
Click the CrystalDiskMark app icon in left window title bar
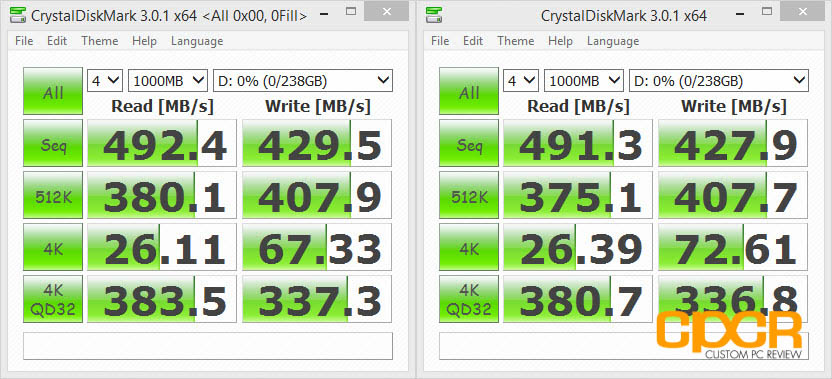(19, 15)
